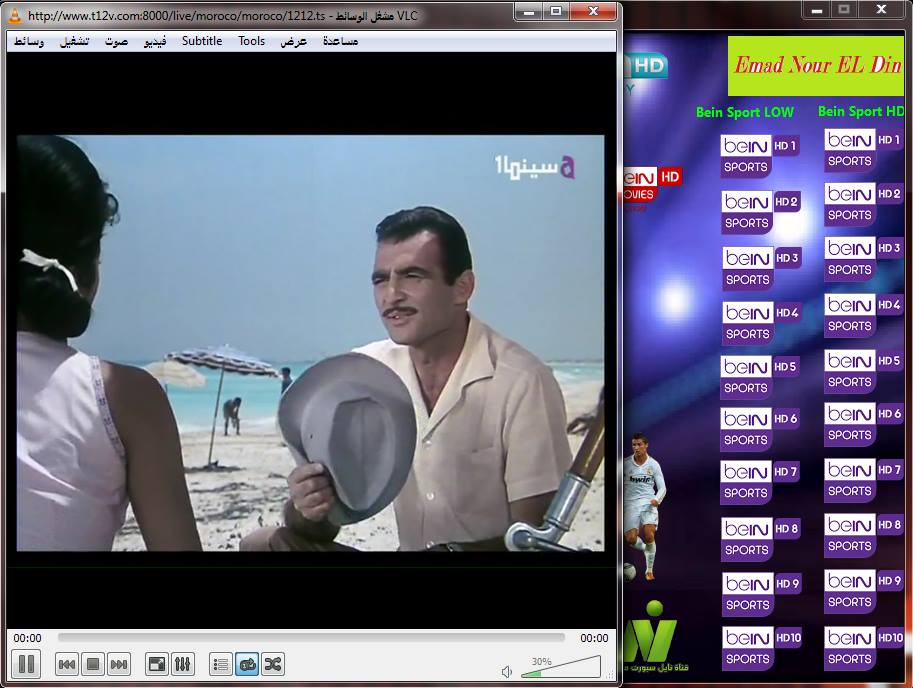Viewport: 913px width, 688px height.
Task: Open beIN Sports HD 7 in LOW column
Action: coord(760,482)
